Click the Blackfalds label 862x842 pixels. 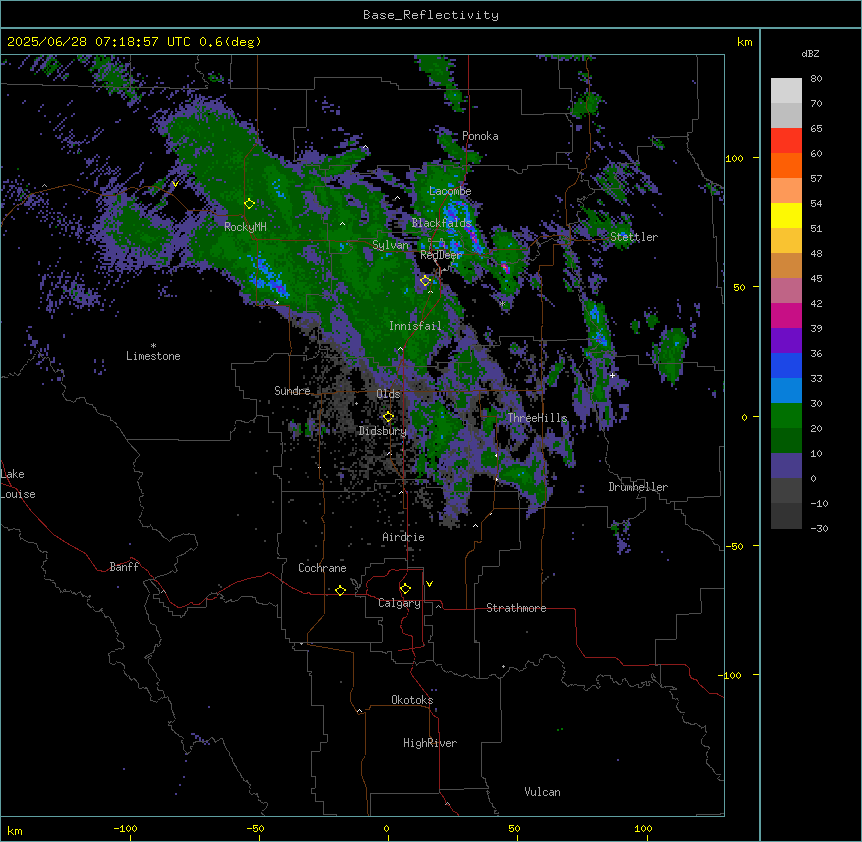click(x=441, y=223)
